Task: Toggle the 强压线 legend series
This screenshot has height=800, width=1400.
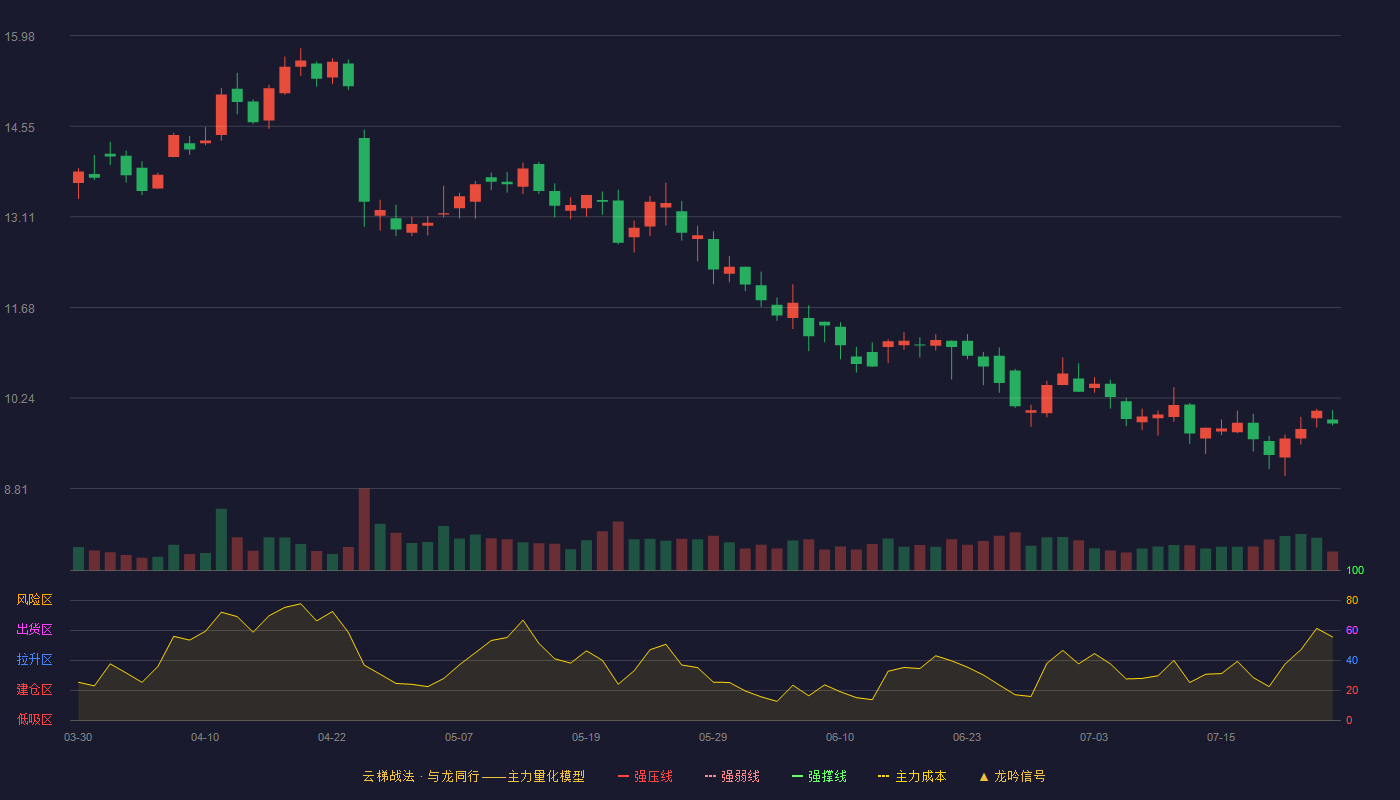Action: click(645, 776)
